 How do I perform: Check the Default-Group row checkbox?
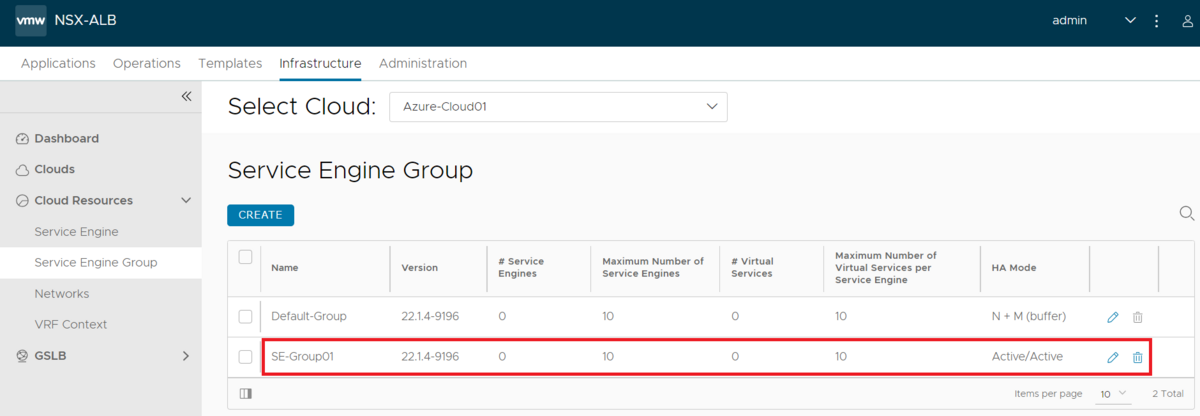pyautogui.click(x=245, y=317)
